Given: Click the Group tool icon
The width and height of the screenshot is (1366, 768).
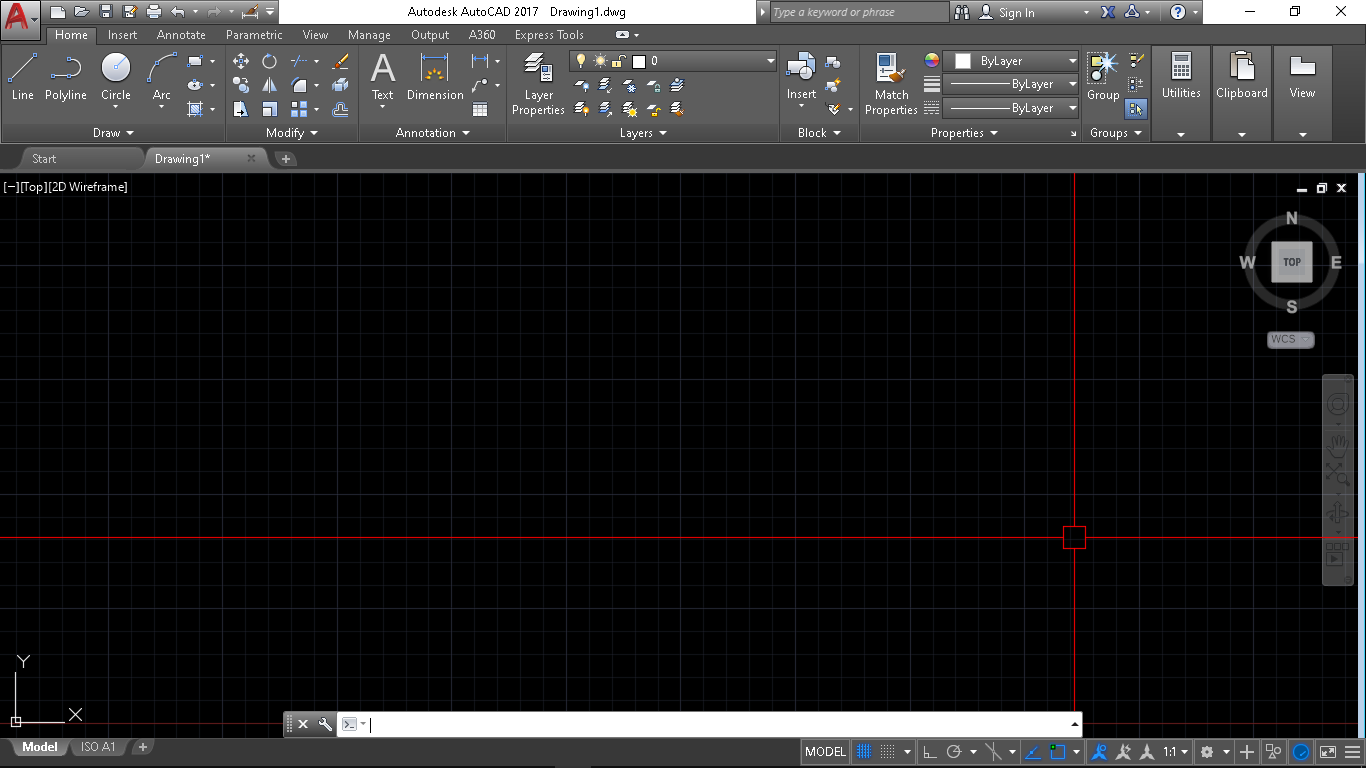Looking at the screenshot, I should (1103, 77).
